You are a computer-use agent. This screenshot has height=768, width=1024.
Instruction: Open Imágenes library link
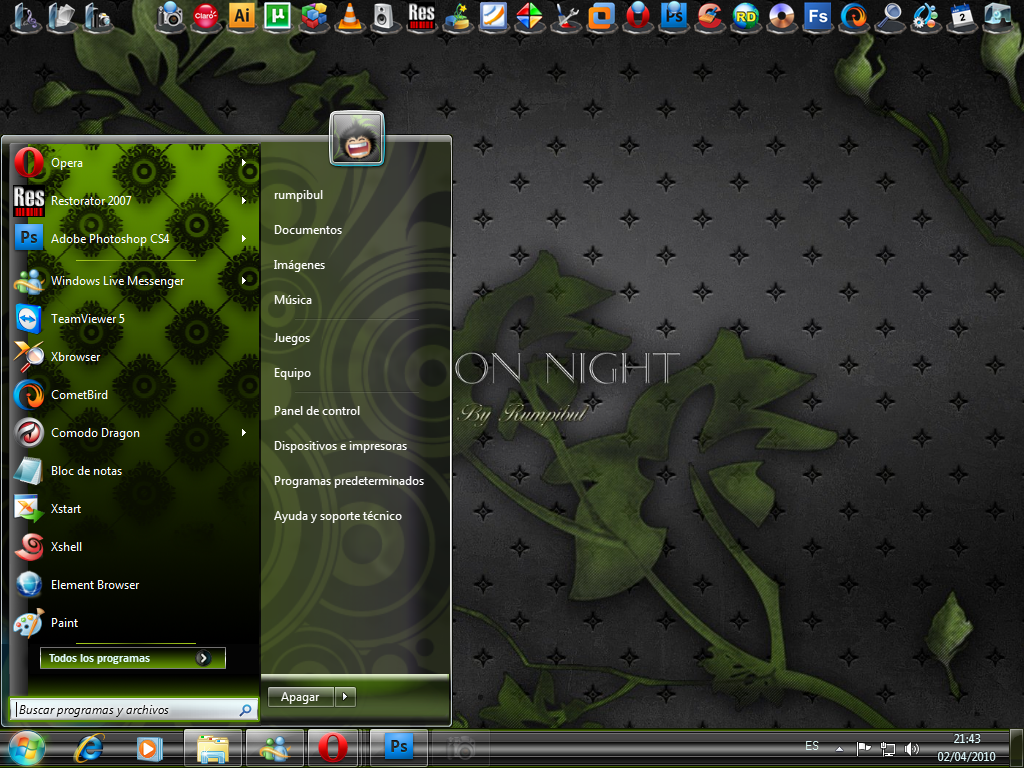click(299, 264)
